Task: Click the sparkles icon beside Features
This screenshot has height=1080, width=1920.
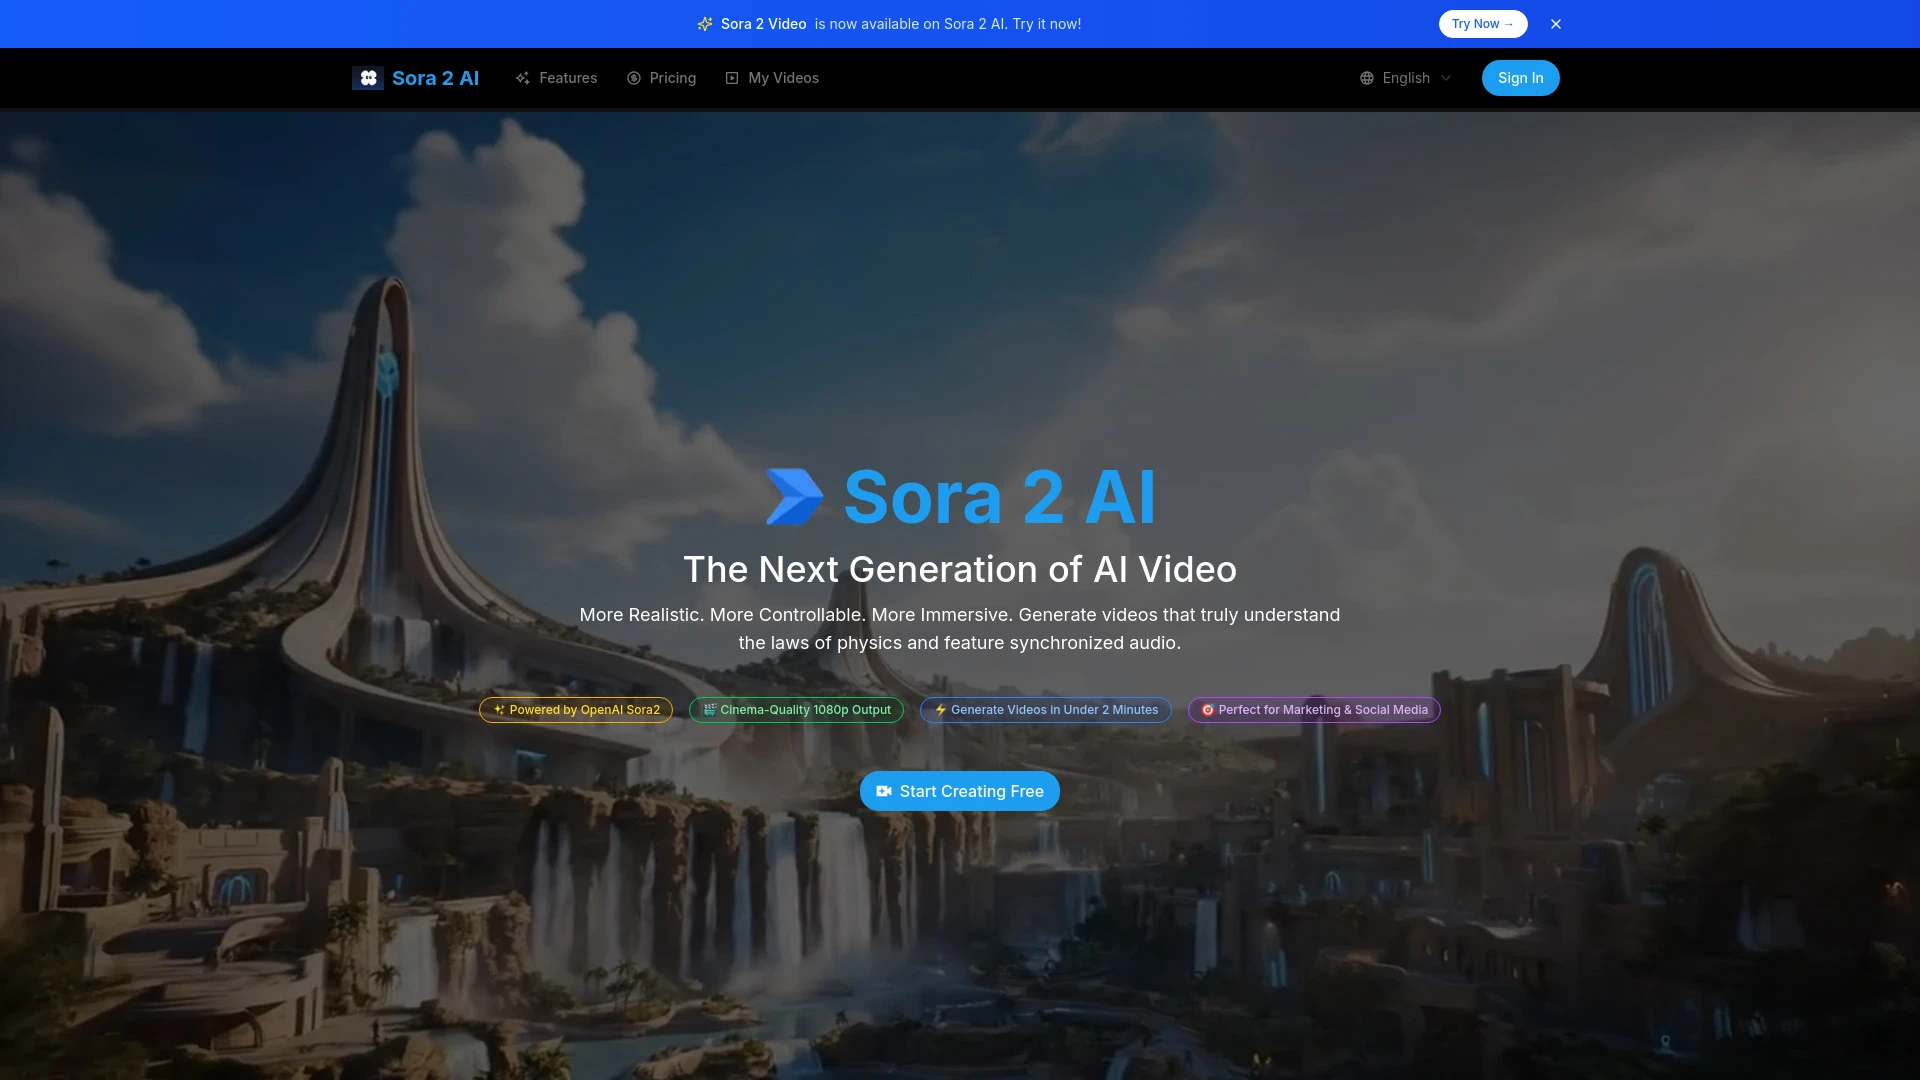Action: (524, 77)
